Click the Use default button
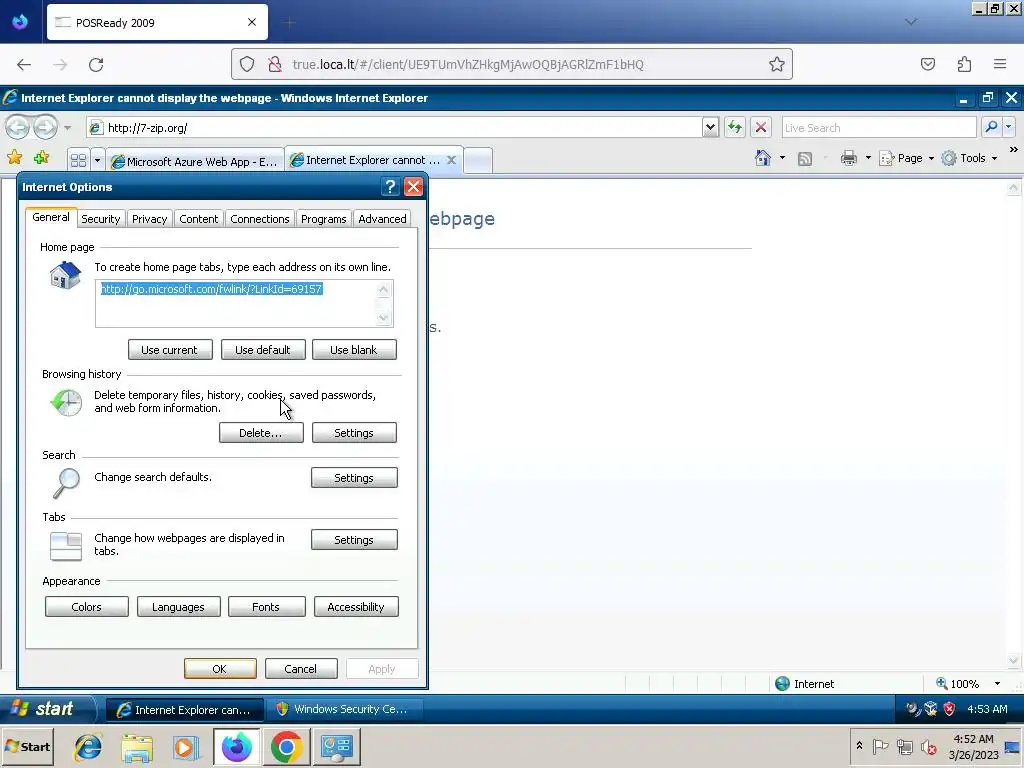Screen dimensions: 1024x768 coord(263,350)
